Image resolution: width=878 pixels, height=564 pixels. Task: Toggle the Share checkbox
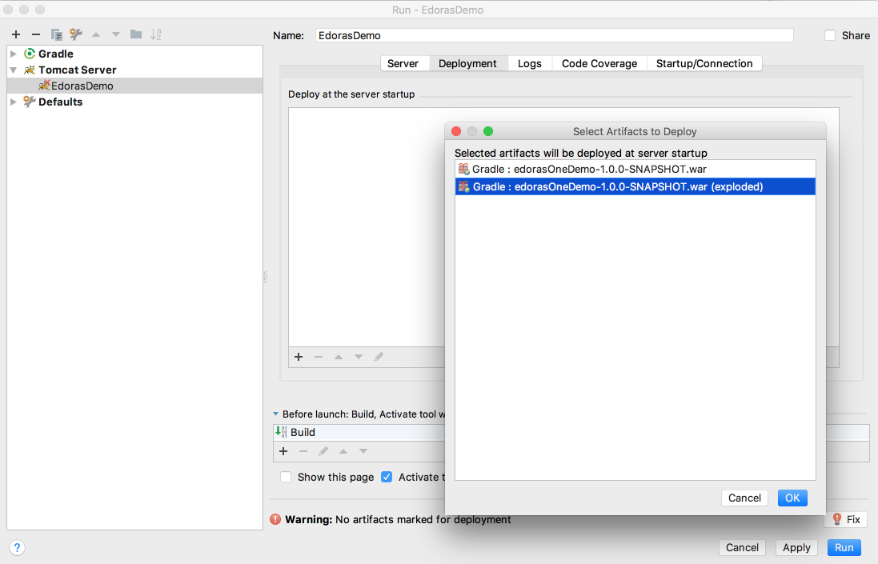[830, 35]
